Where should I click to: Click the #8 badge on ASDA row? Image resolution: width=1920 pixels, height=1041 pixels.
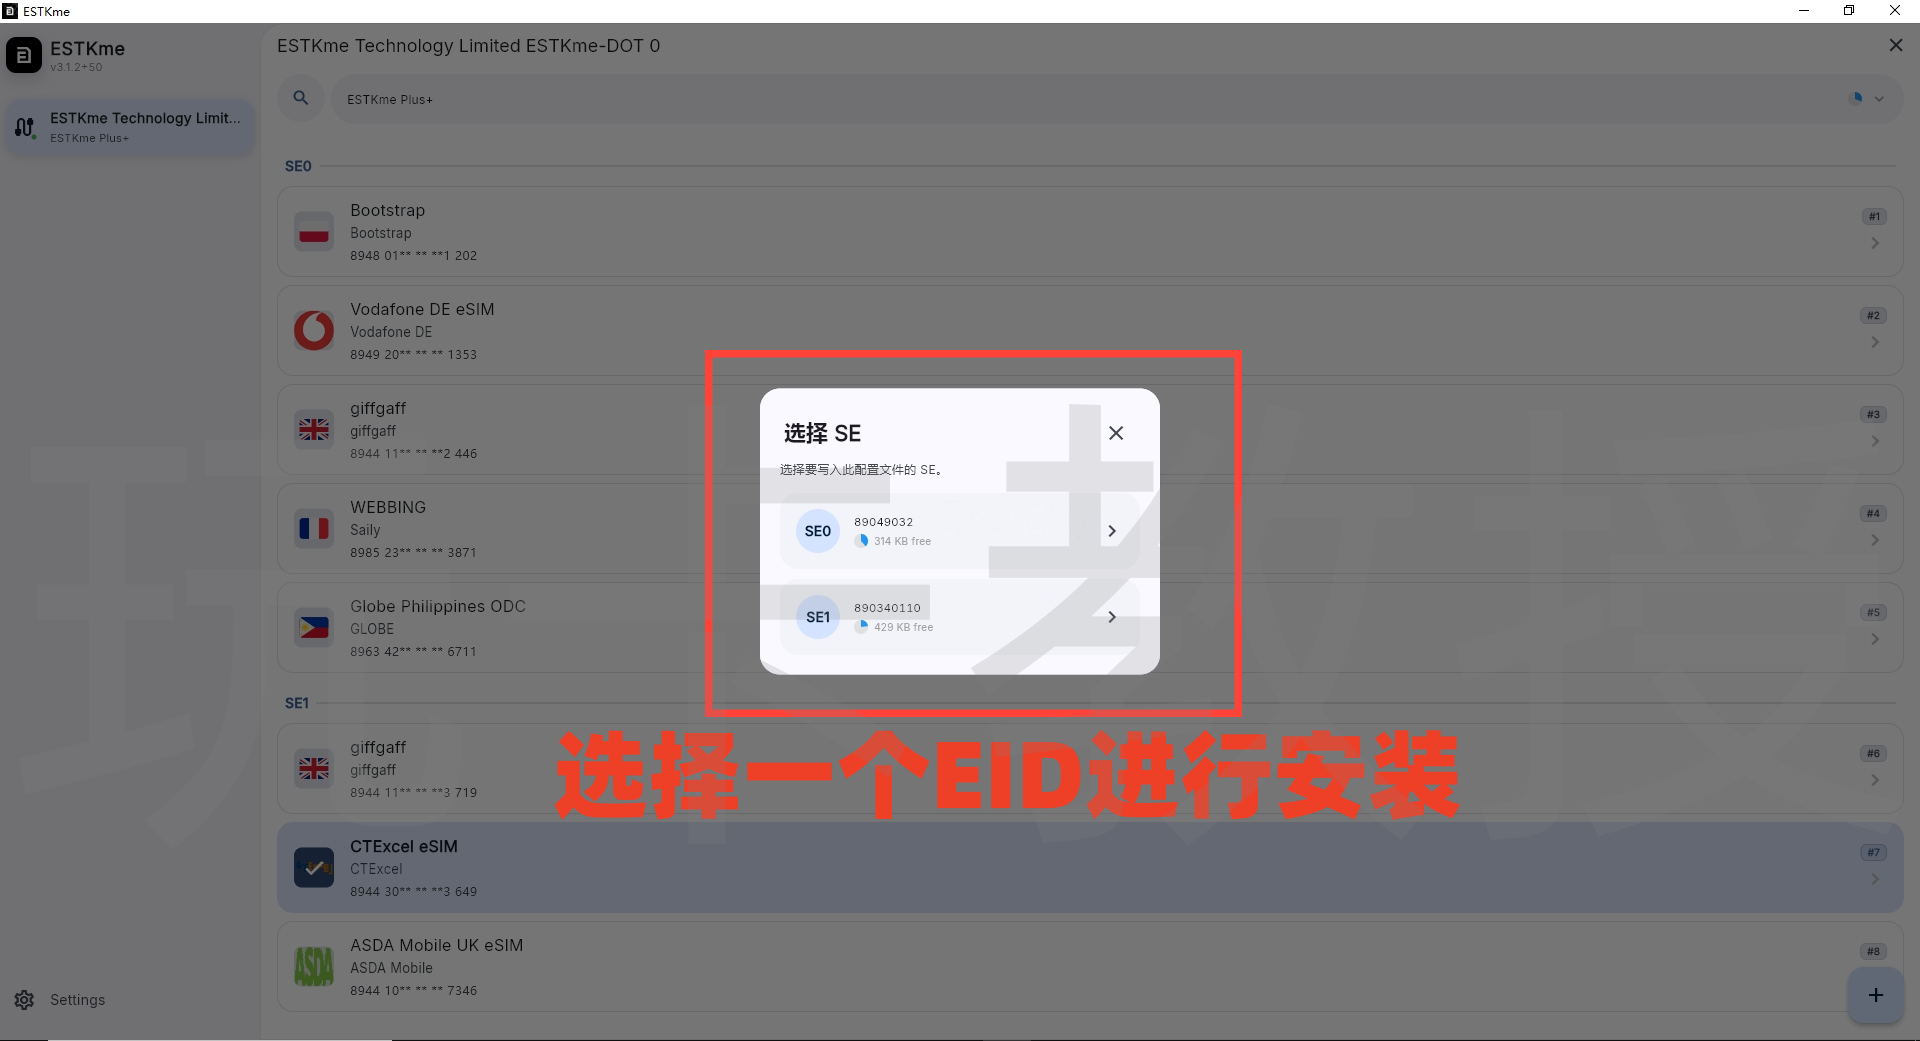(1873, 951)
